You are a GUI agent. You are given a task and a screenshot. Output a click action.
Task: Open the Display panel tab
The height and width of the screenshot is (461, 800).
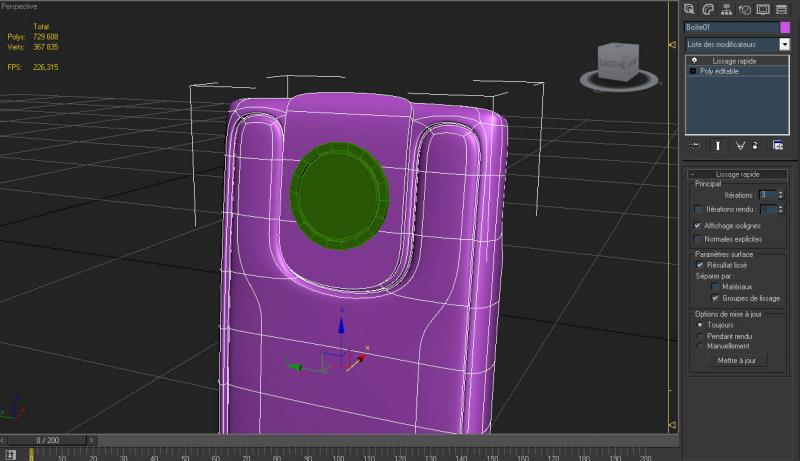click(x=763, y=9)
